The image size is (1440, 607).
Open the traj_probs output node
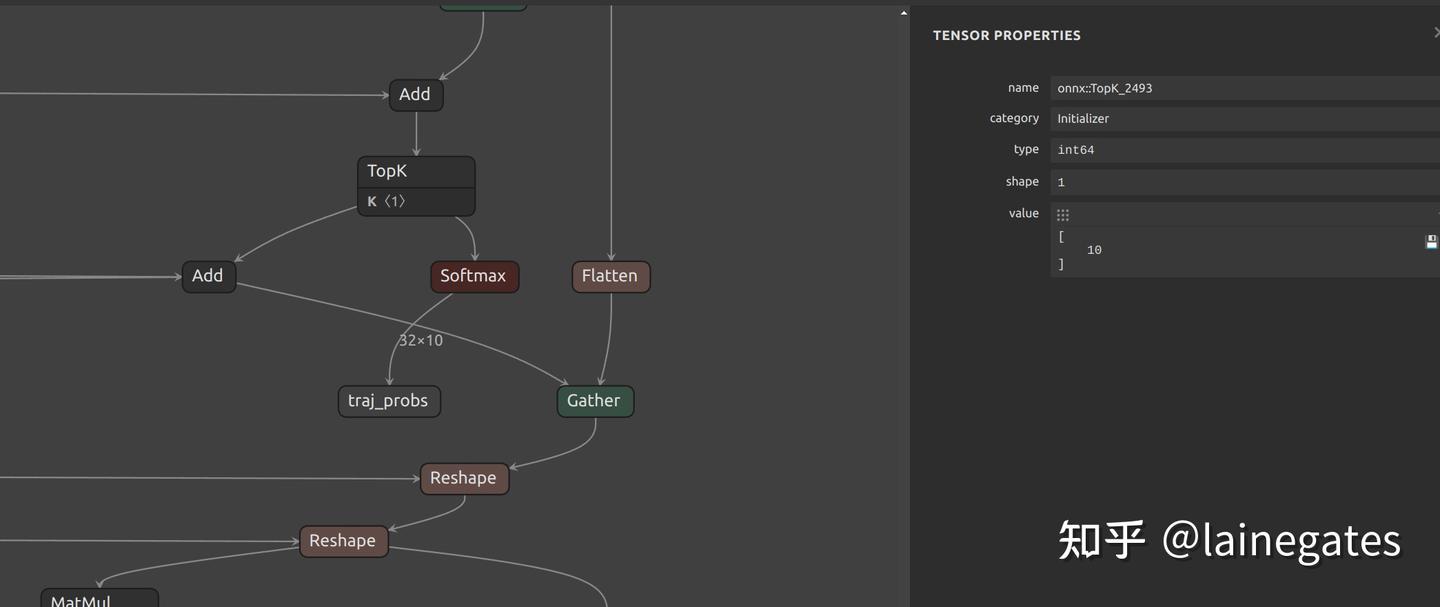tap(389, 400)
